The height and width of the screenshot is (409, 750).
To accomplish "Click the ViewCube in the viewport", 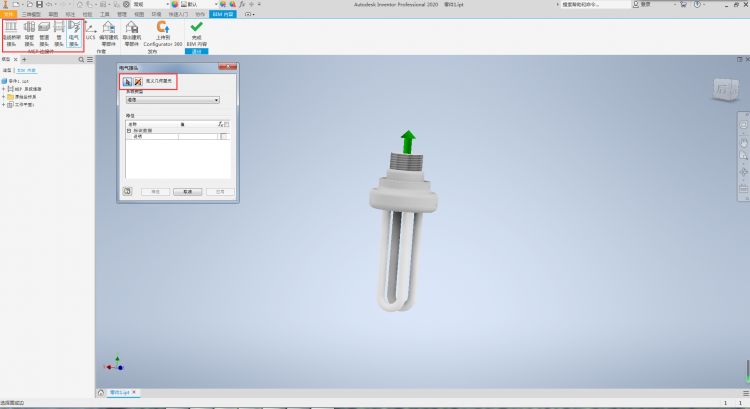I will 726,89.
